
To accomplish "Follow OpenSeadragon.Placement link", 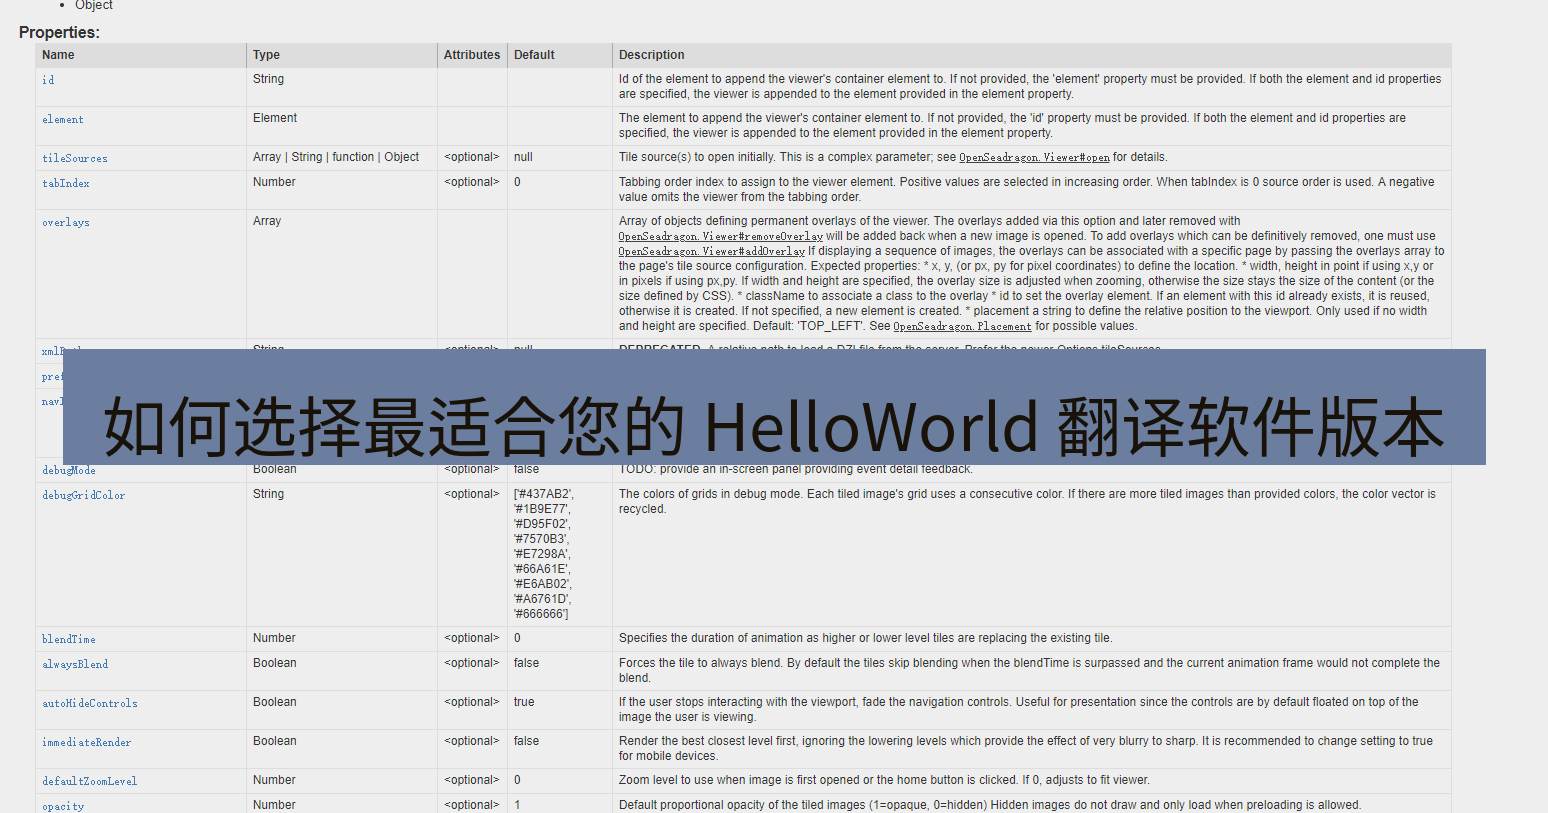I will pos(962,327).
